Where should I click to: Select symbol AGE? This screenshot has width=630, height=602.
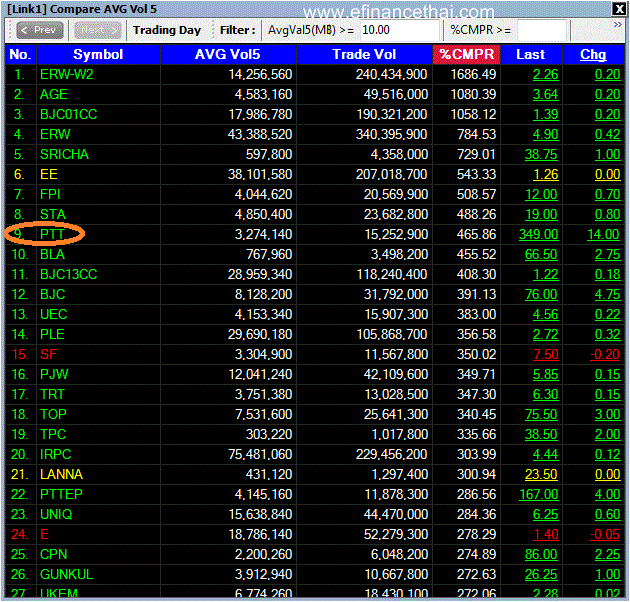[x=54, y=94]
